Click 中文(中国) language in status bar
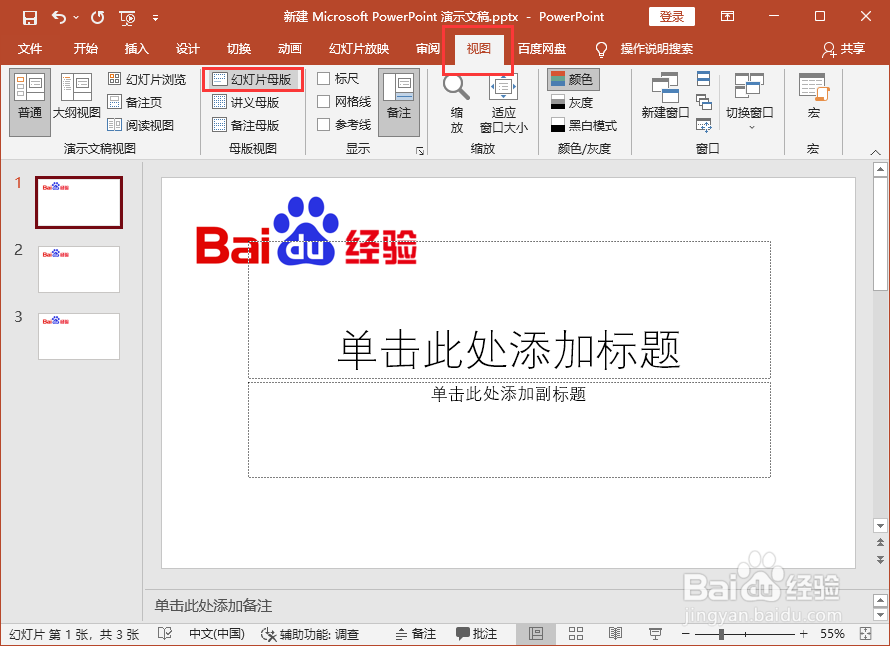Image resolution: width=890 pixels, height=646 pixels. (x=217, y=634)
